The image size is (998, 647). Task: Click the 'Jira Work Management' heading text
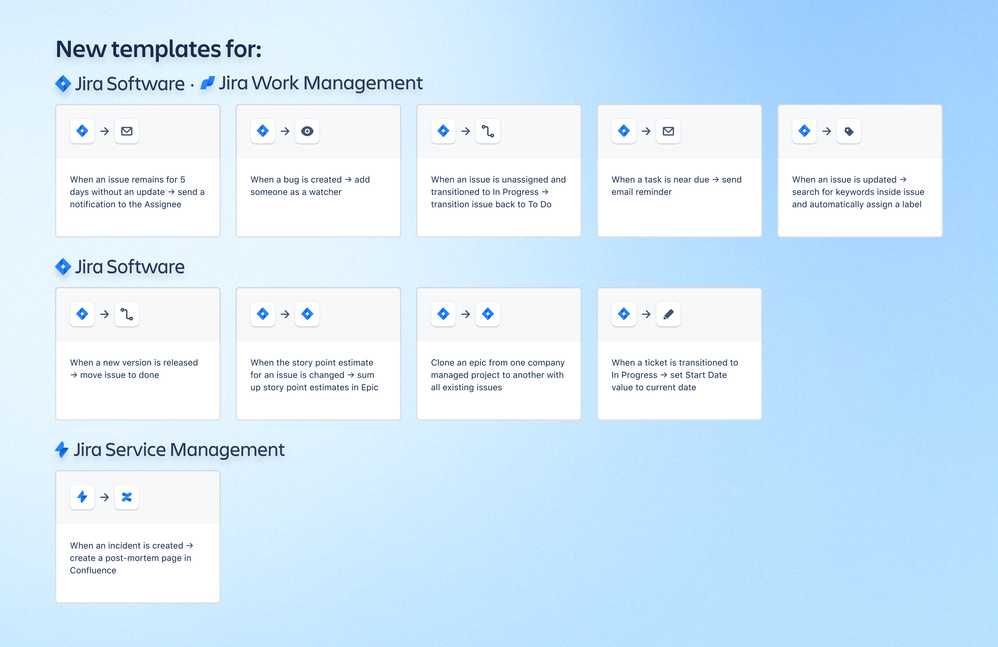321,83
